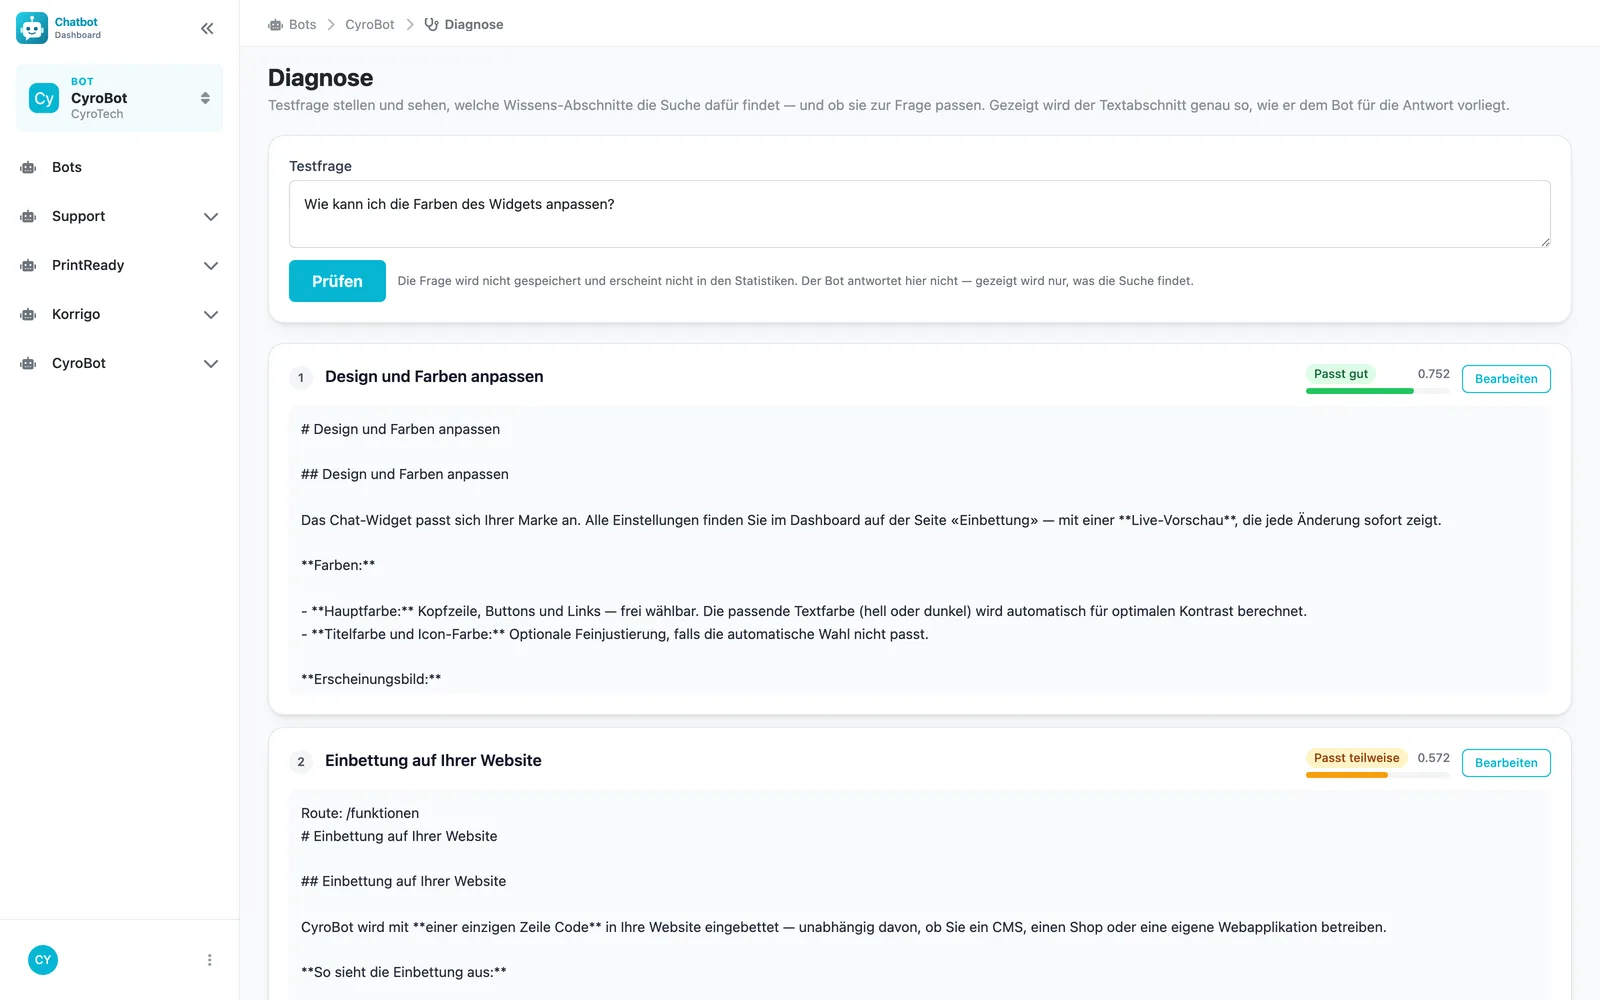Expand the CyroBot sidebar group
Viewport: 1600px width, 1000px height.
[x=211, y=364]
